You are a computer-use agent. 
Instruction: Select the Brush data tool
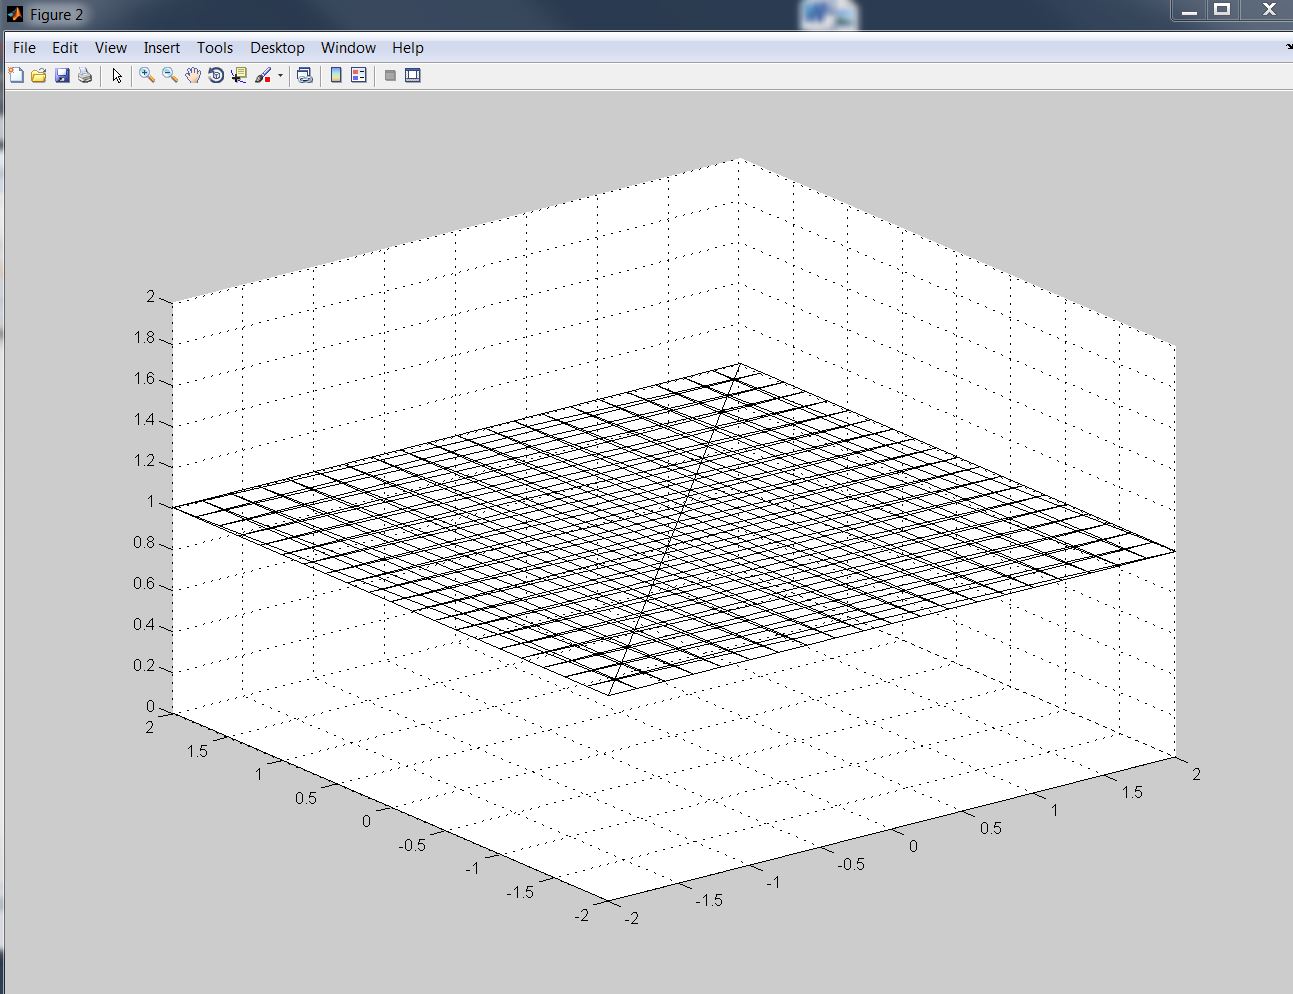263,75
